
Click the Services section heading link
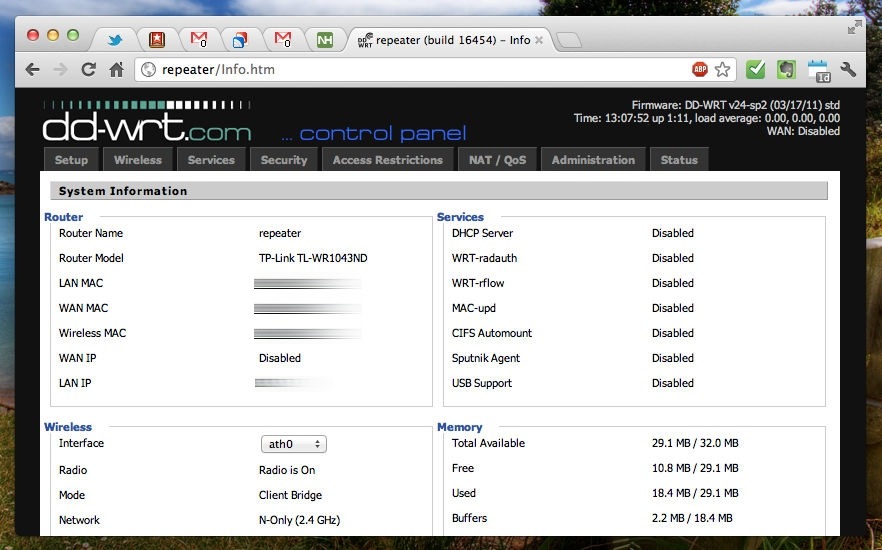[x=460, y=217]
